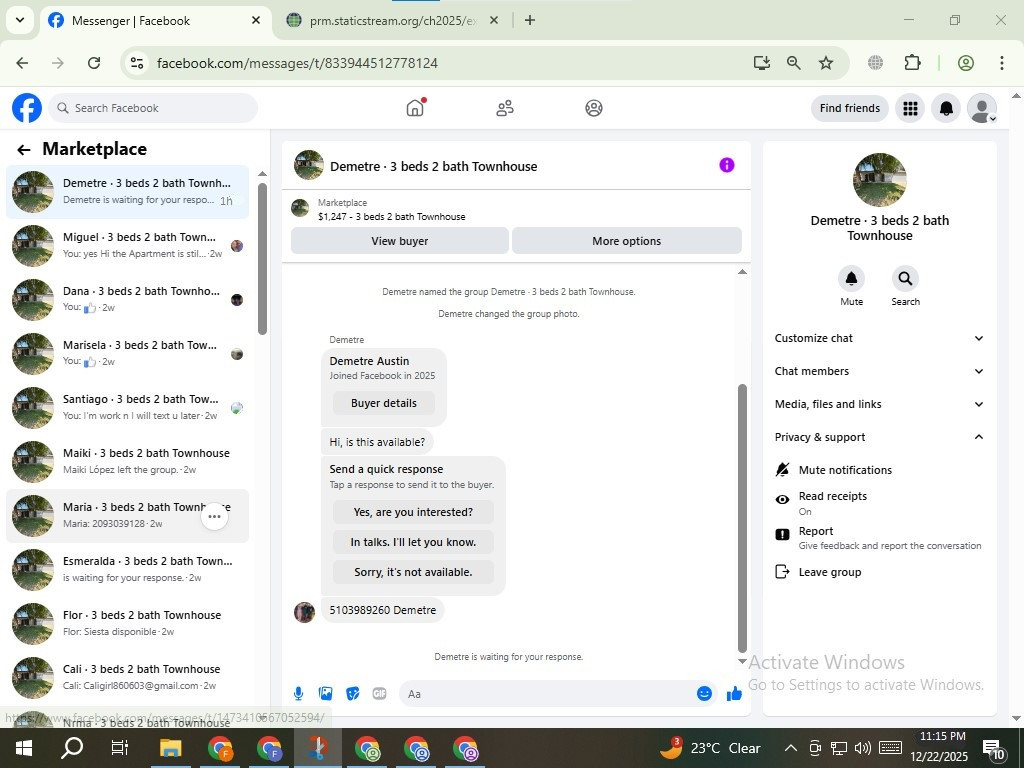Click the back arrow next to Marketplace
Image resolution: width=1024 pixels, height=768 pixels.
pyautogui.click(x=24, y=150)
